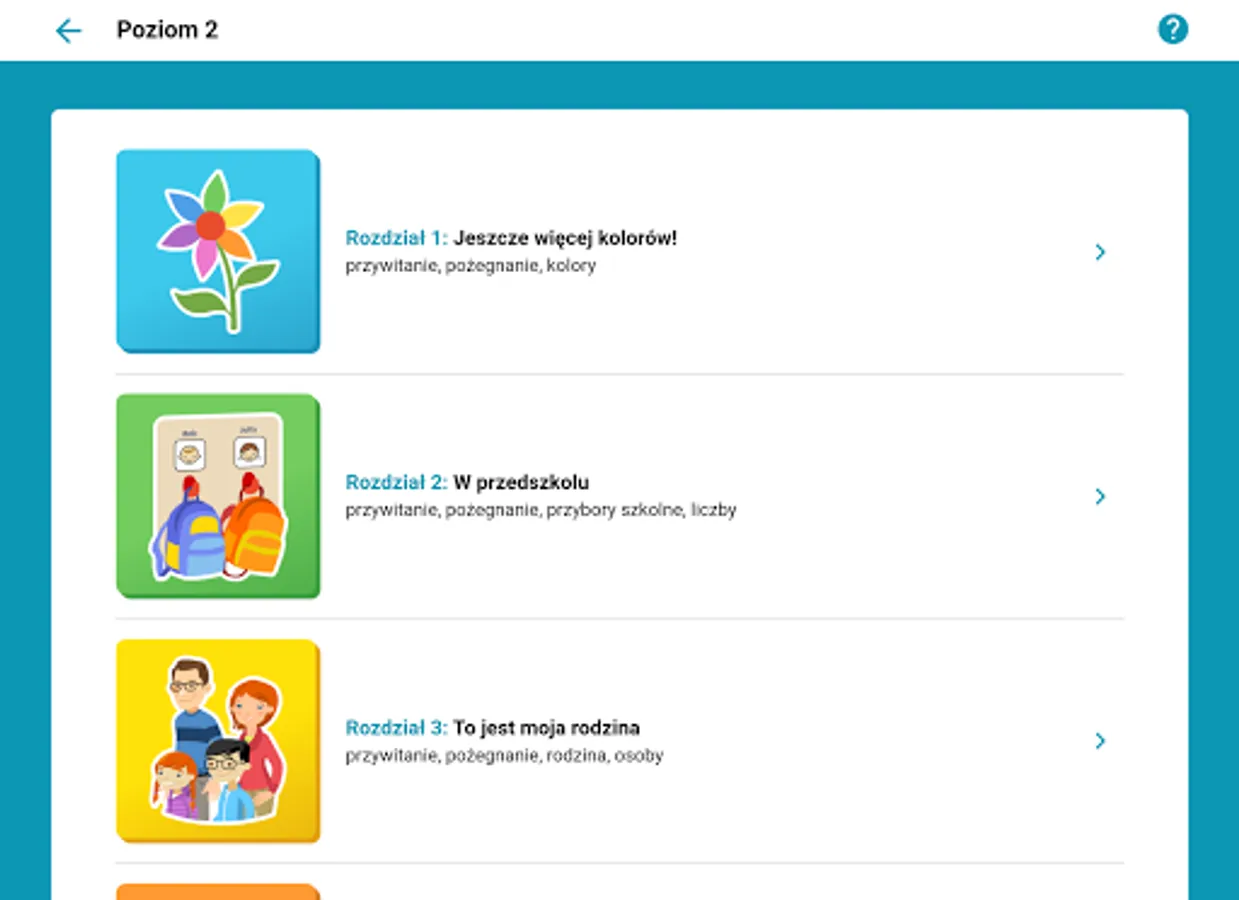Image resolution: width=1239 pixels, height=900 pixels.
Task: Open the backpacks chapter image
Action: tap(218, 496)
